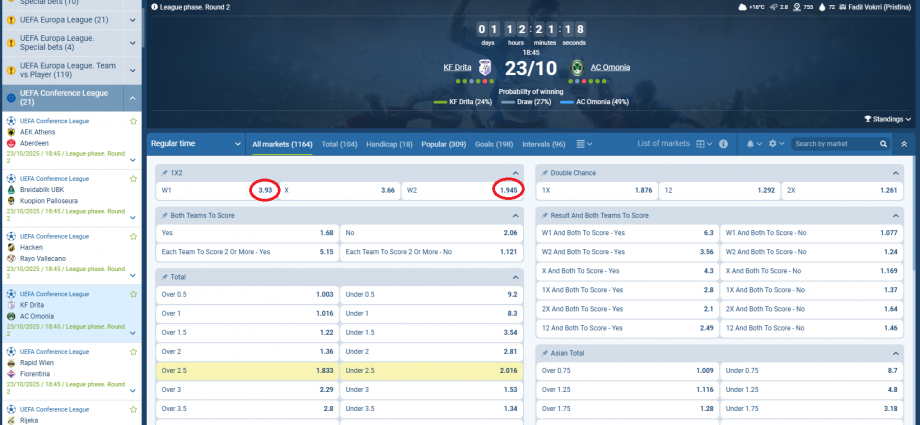Open the KF Drita team link
Image resolution: width=920 pixels, height=425 pixels.
pos(457,67)
